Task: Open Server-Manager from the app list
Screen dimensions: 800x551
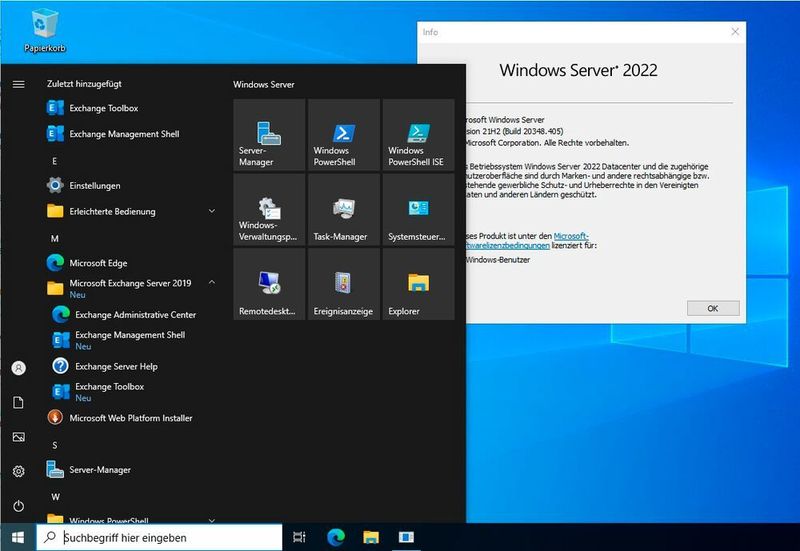Action: (x=132, y=470)
